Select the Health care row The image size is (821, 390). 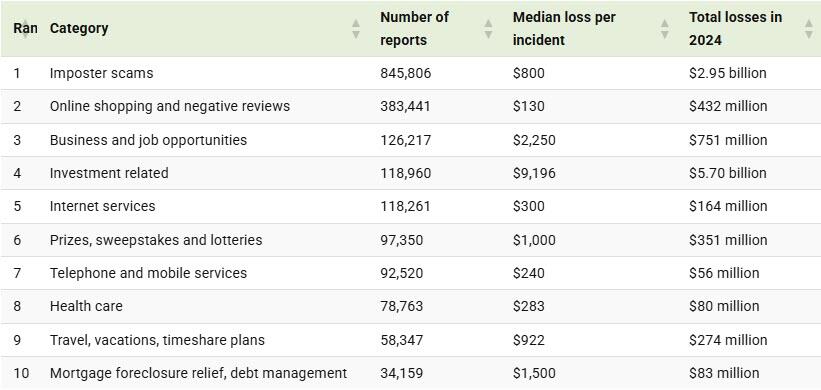[410, 306]
